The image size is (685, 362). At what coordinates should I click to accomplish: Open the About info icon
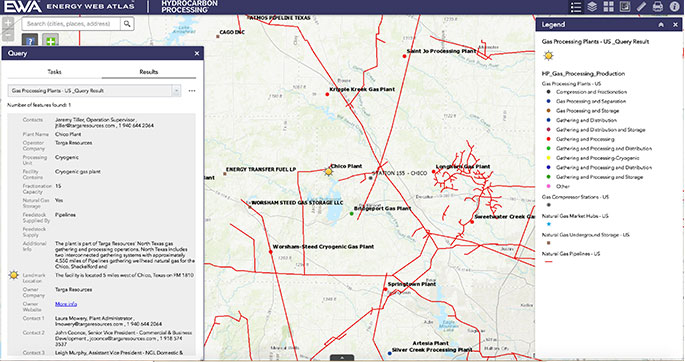pos(675,7)
